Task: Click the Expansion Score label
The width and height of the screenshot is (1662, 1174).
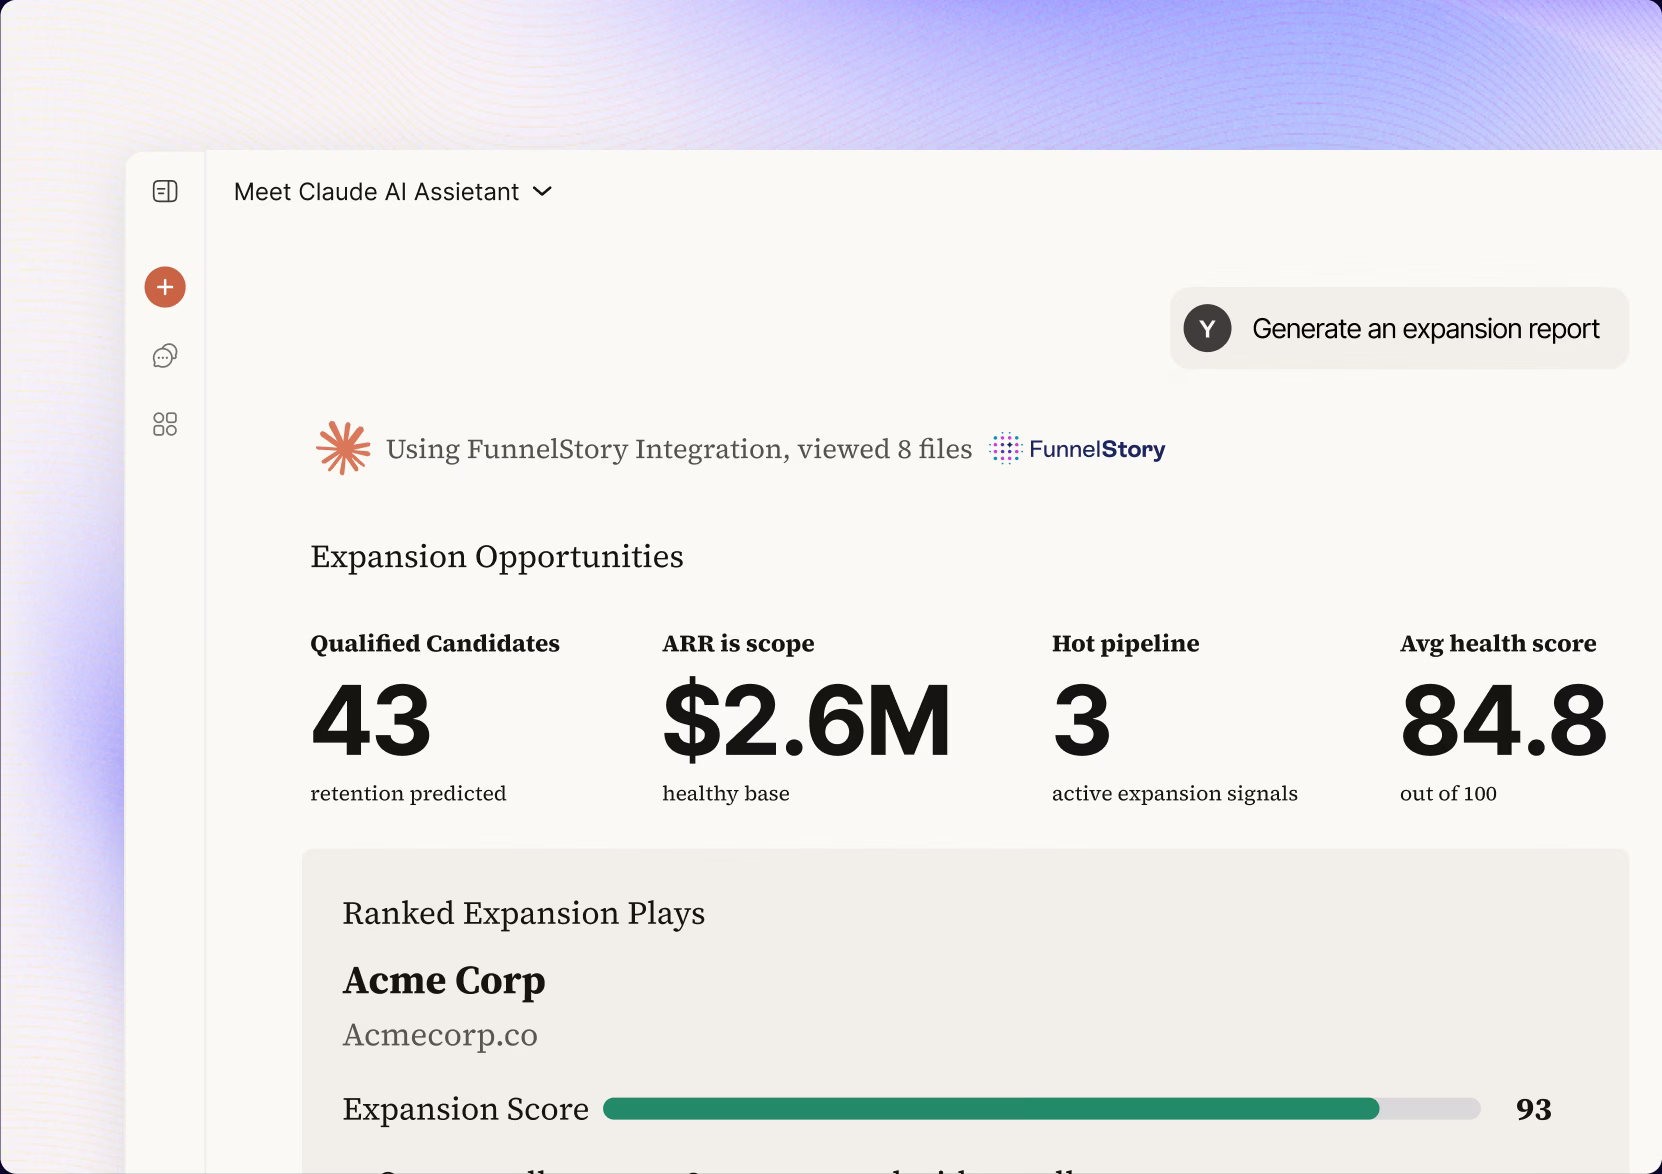Action: pyautogui.click(x=465, y=1108)
